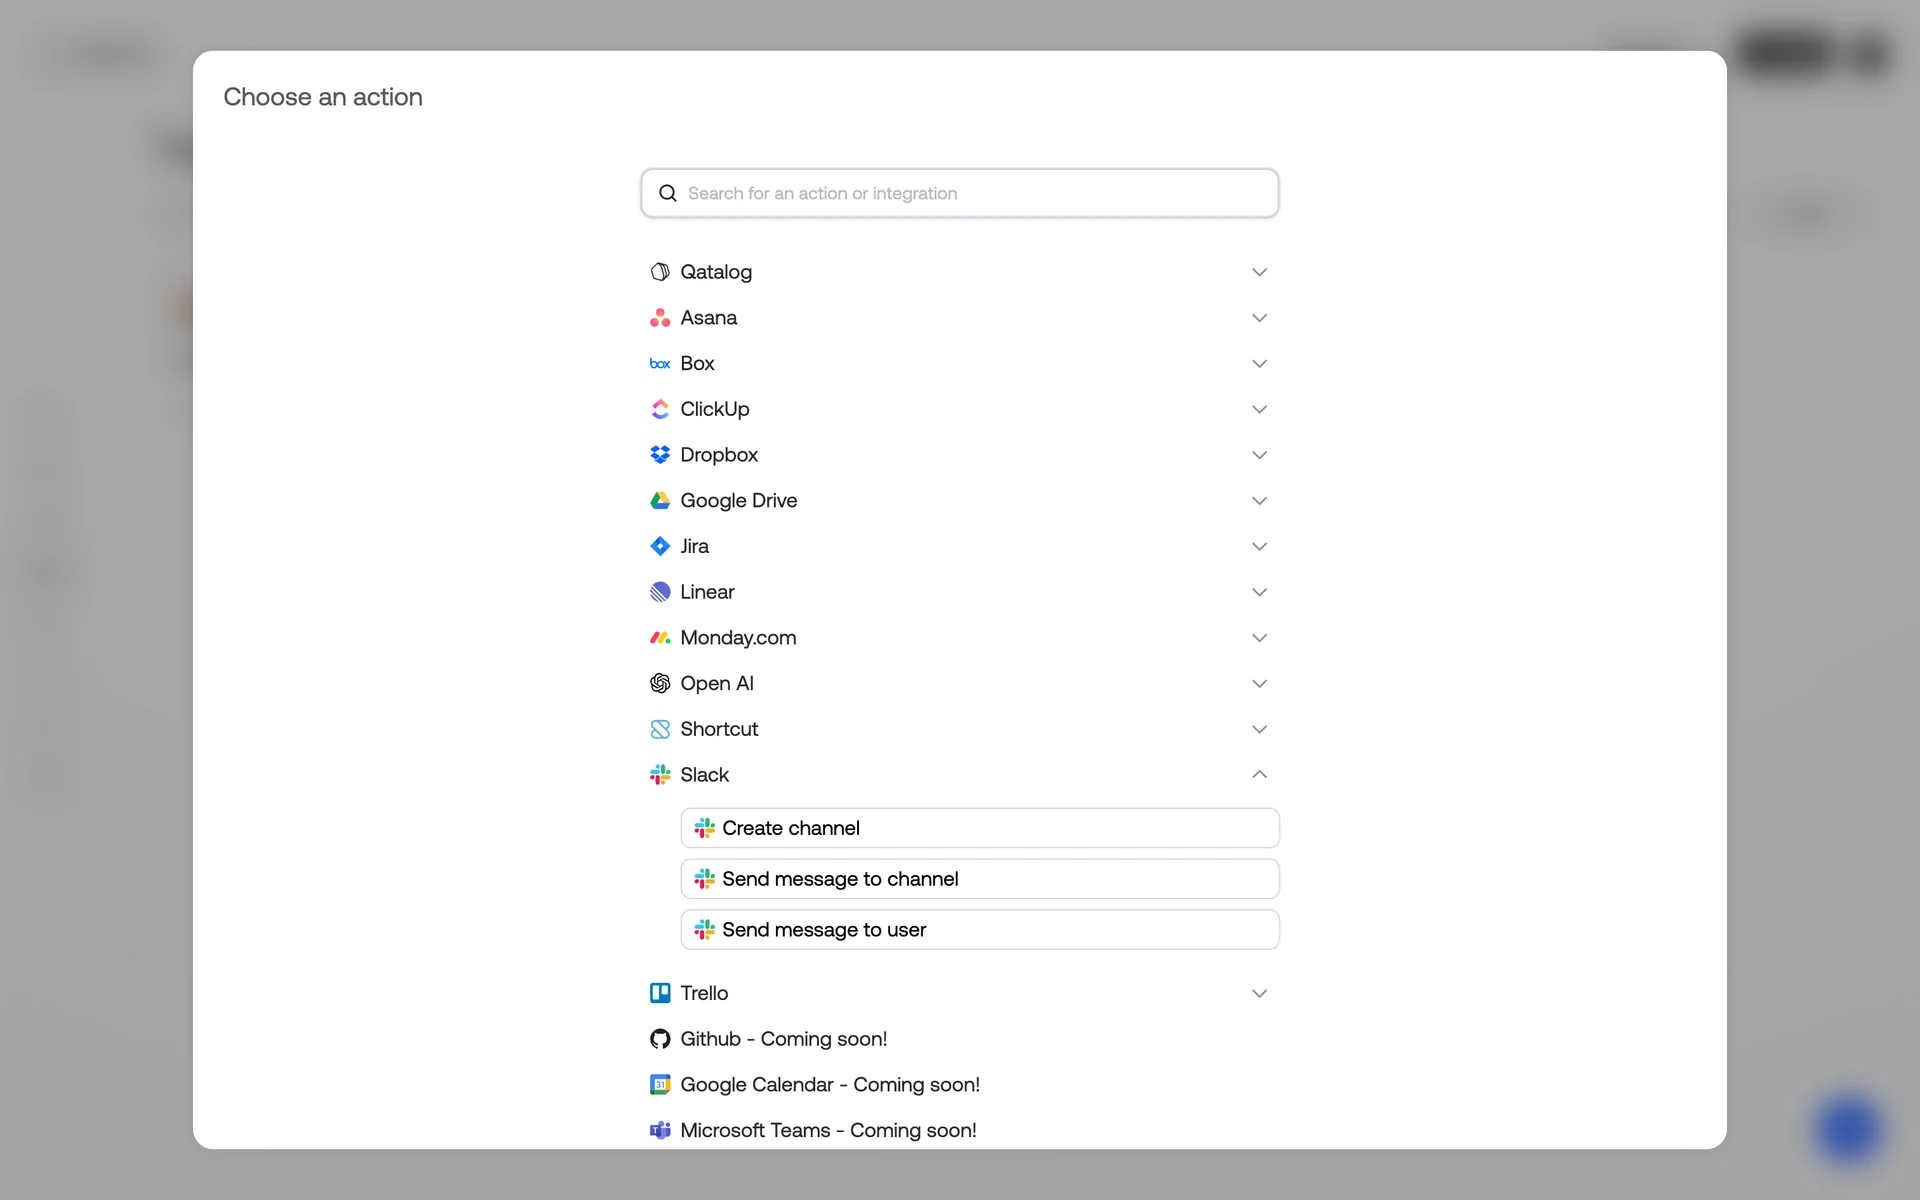This screenshot has width=1920, height=1200.
Task: Click the Google Calendar Coming soon entry
Action: point(829,1085)
